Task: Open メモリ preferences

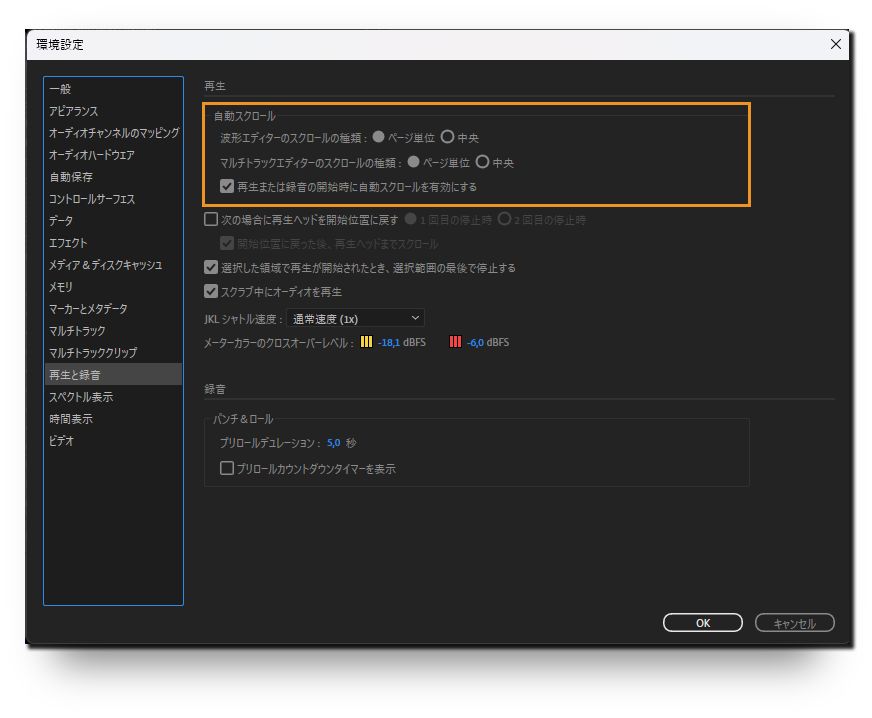Action: point(113,287)
